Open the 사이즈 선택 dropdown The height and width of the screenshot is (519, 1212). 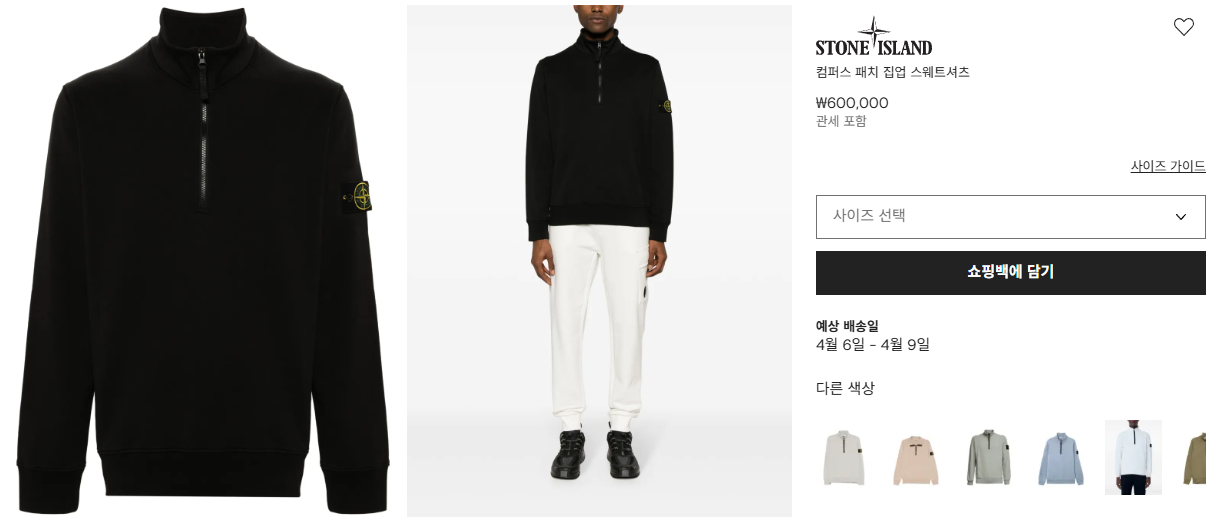[1010, 216]
